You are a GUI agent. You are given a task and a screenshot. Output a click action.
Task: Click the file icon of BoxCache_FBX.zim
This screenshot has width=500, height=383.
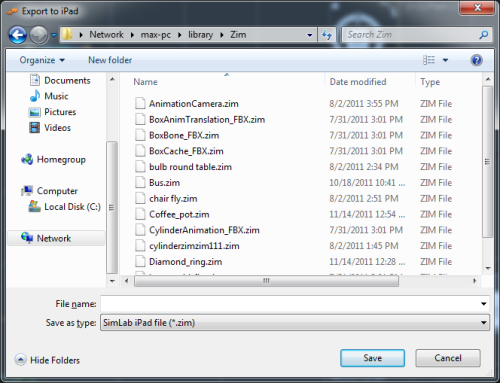(140, 151)
